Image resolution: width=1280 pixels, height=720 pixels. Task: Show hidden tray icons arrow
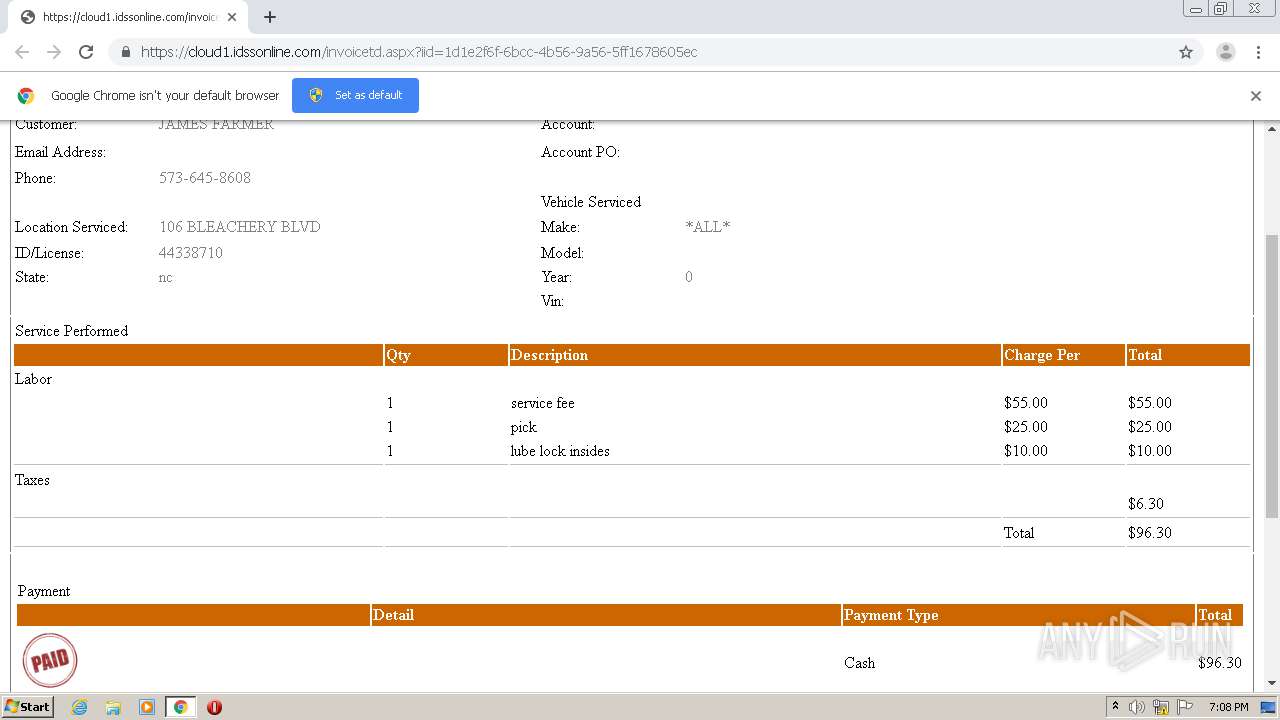point(1115,707)
